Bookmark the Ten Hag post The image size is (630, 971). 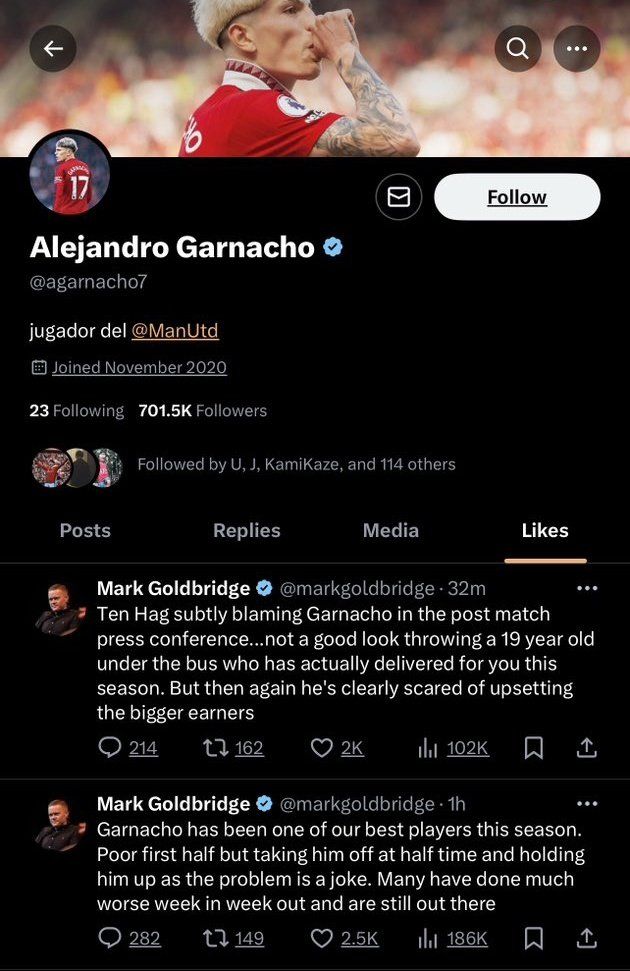point(534,747)
